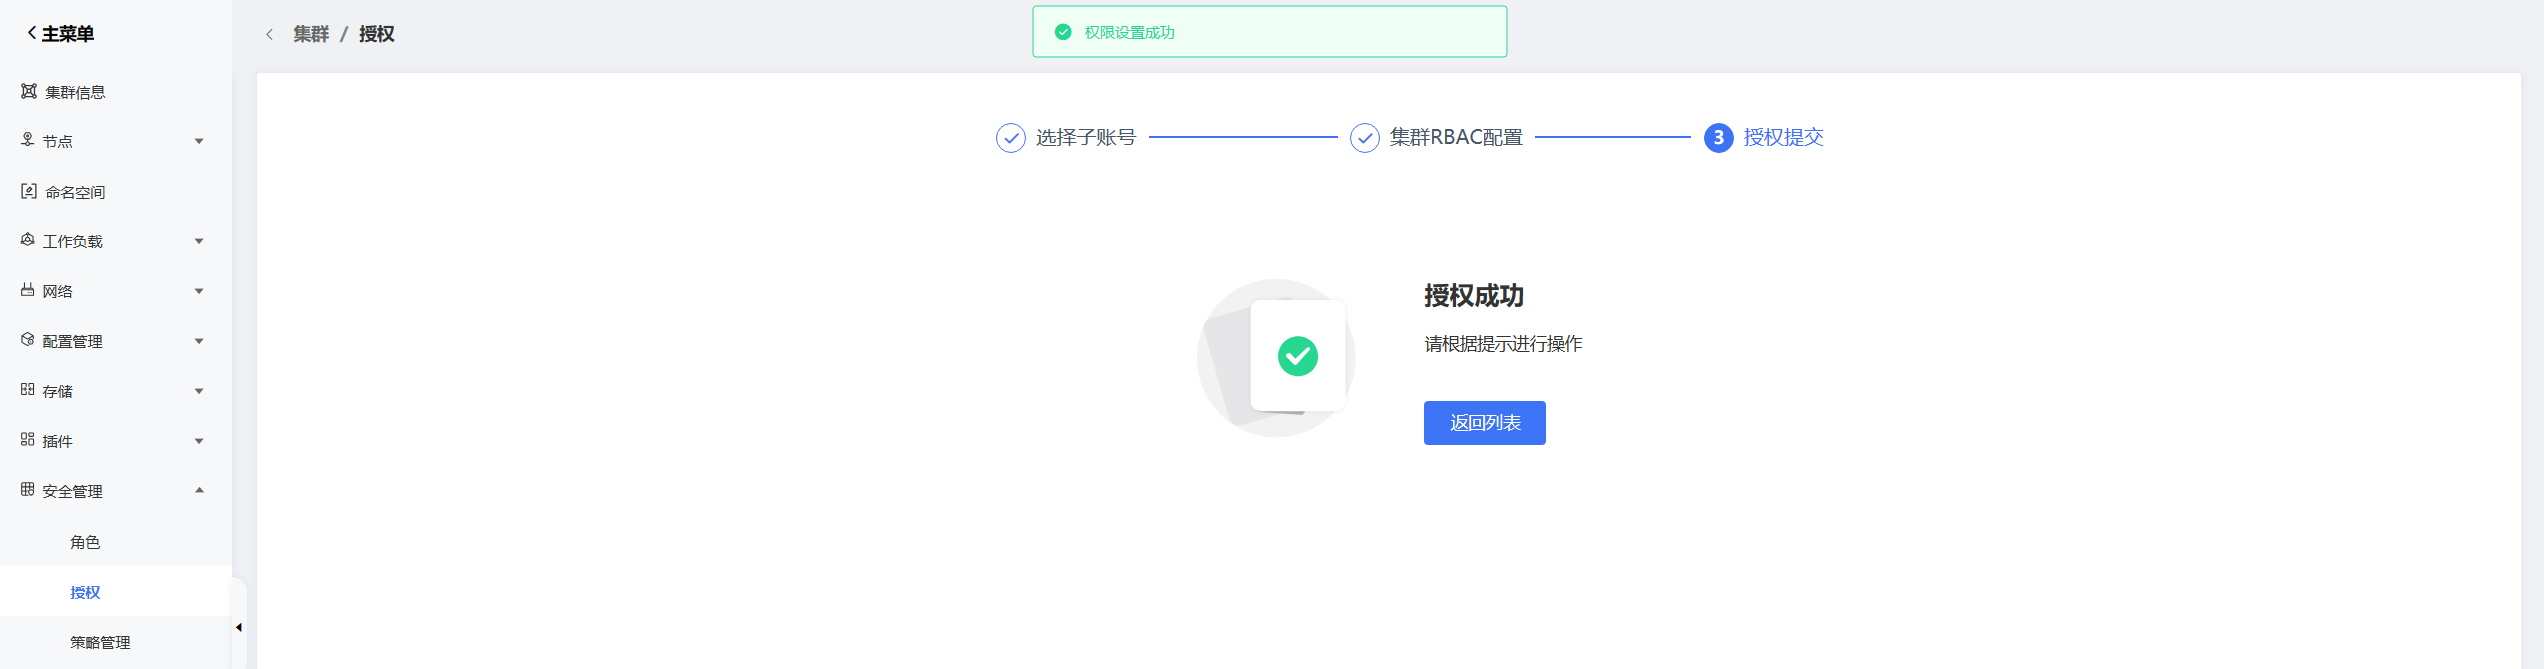Click the 集群RBAC配置 step check icon
The width and height of the screenshot is (2544, 669).
coord(1365,138)
